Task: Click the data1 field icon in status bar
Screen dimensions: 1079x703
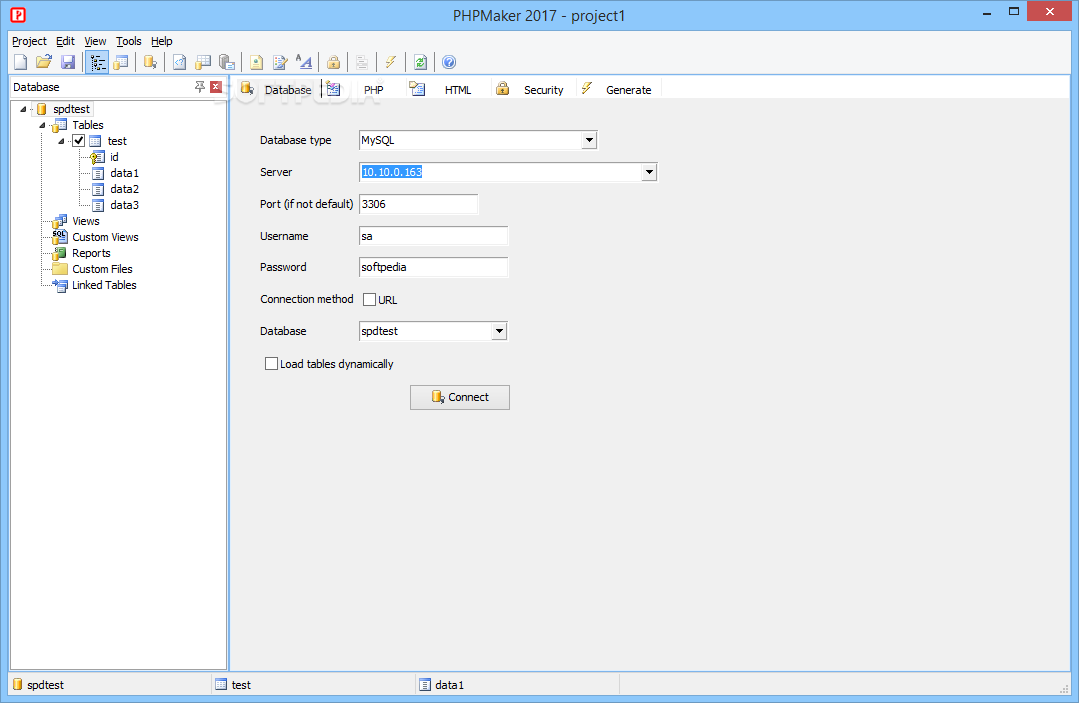Action: (425, 684)
